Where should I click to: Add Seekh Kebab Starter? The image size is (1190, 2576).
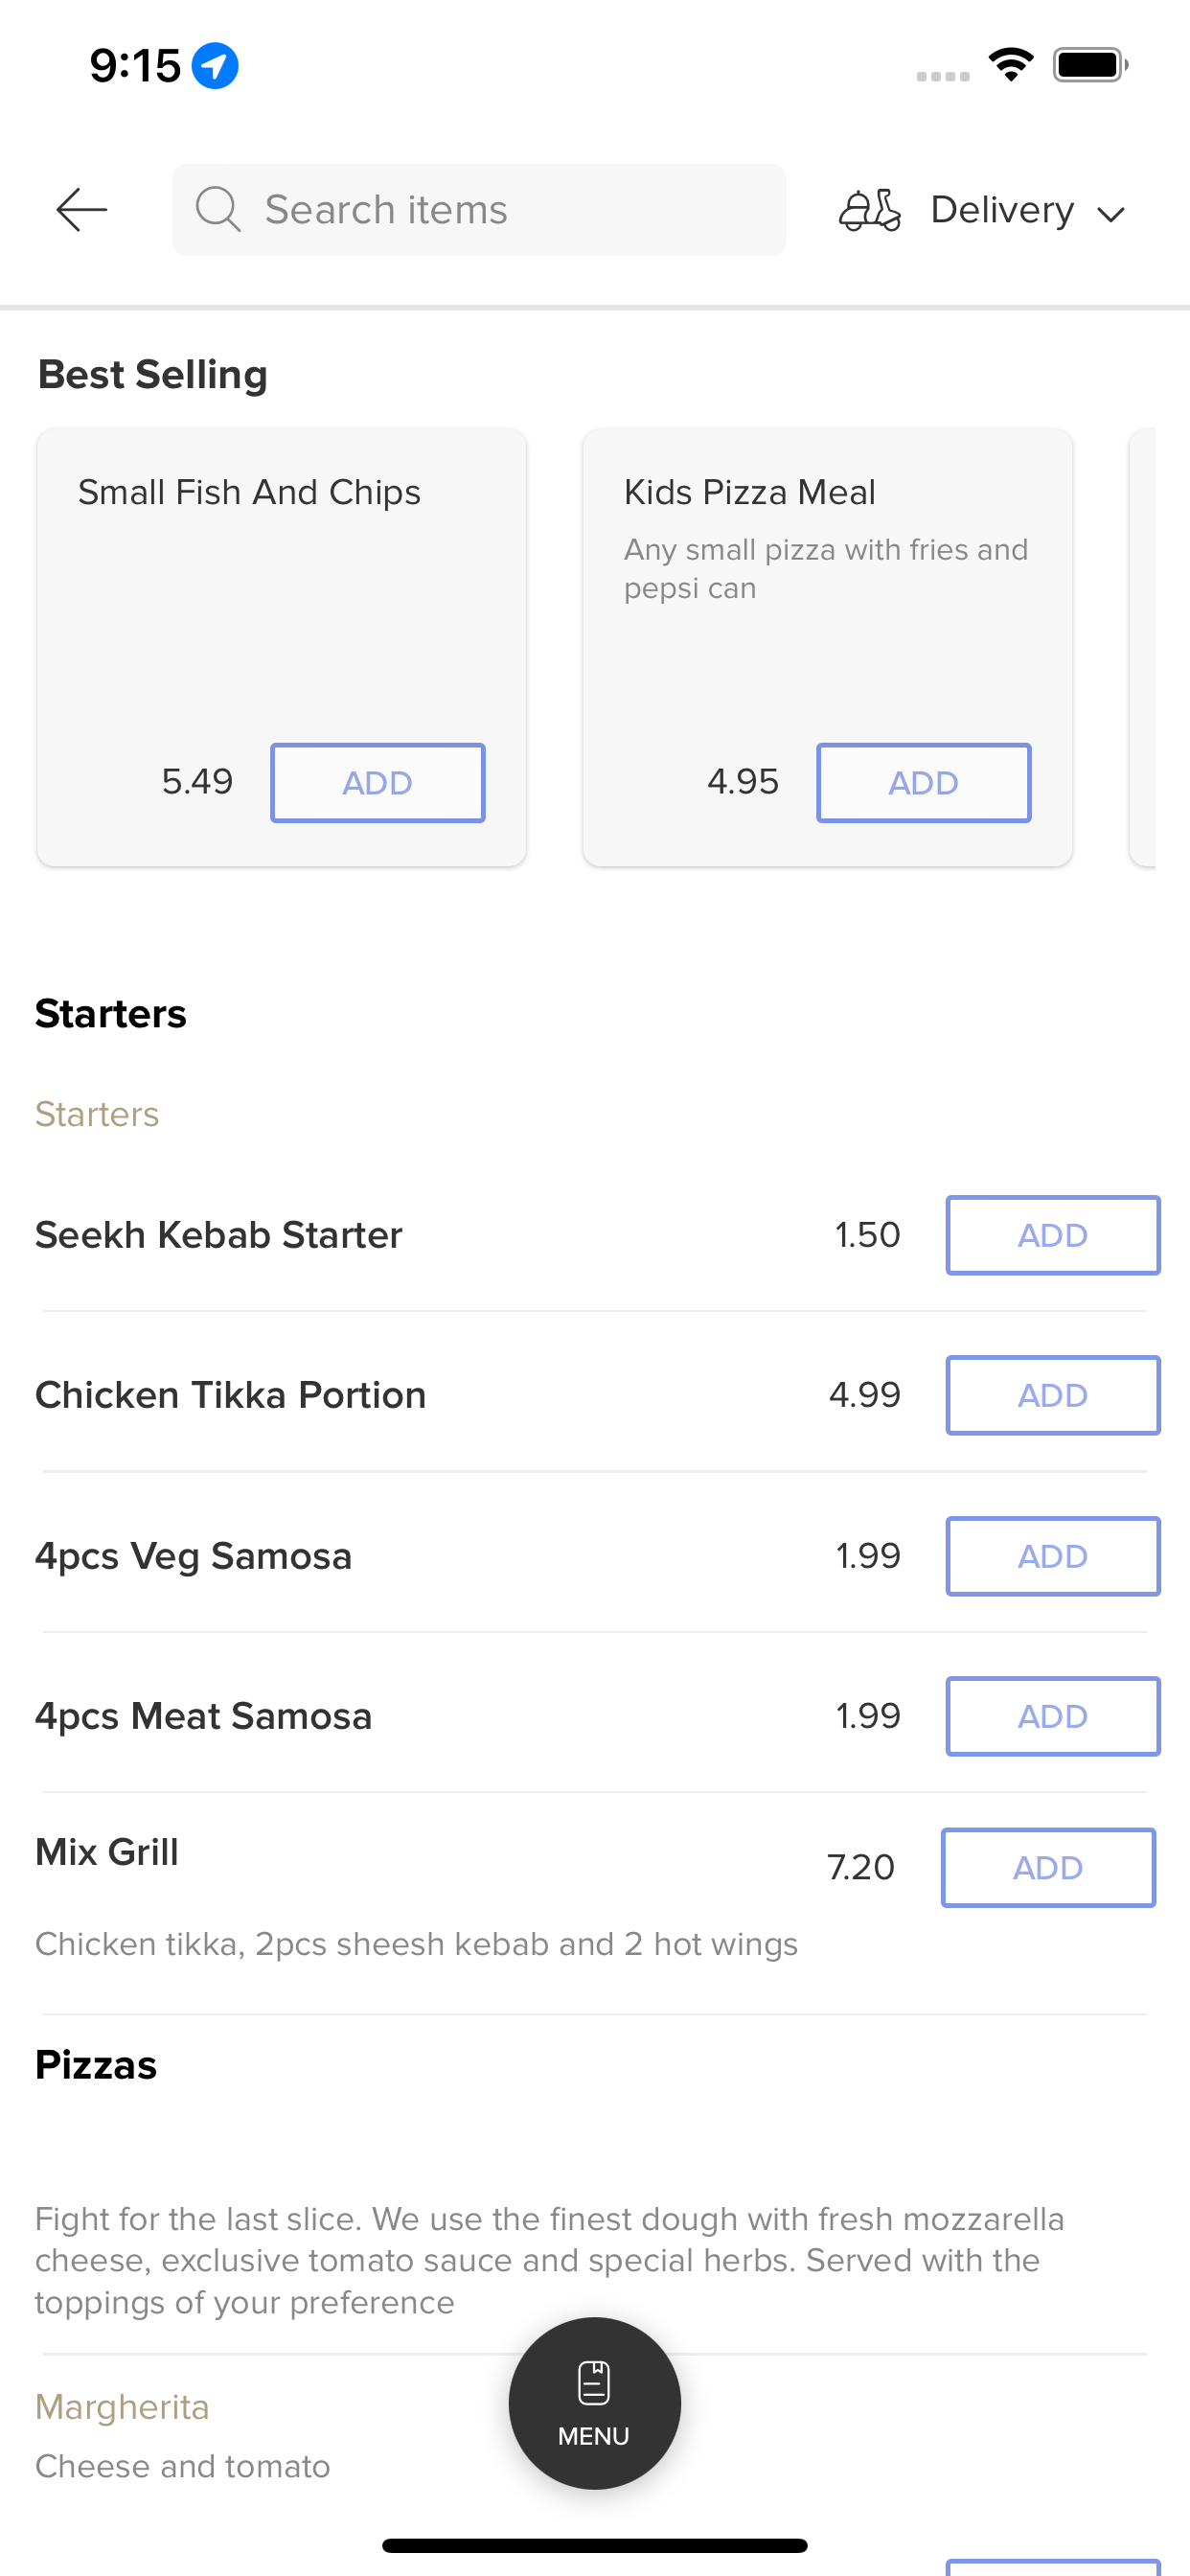tap(1053, 1235)
